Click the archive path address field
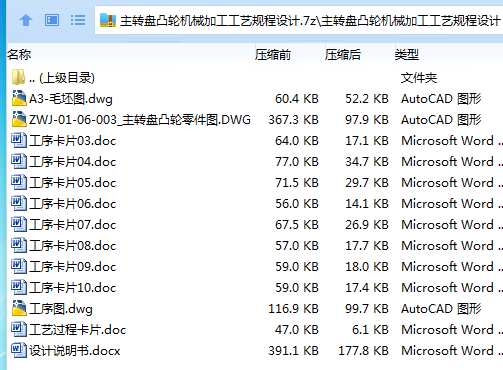Screen dimensions: 503x370 tap(299, 20)
